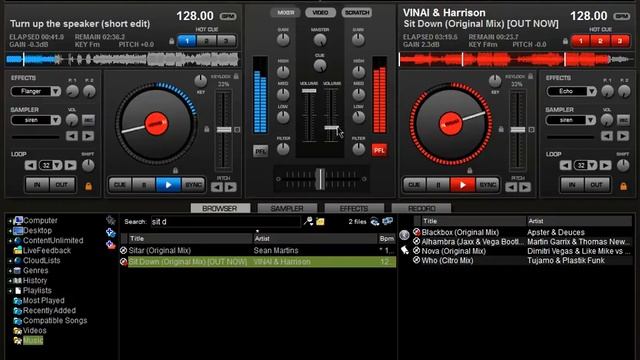Hit CUE on the left deck
This screenshot has width=640, height=360.
120,185
